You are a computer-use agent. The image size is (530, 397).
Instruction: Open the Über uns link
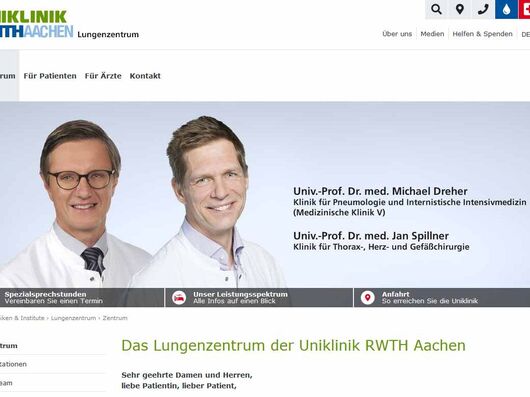[397, 34]
